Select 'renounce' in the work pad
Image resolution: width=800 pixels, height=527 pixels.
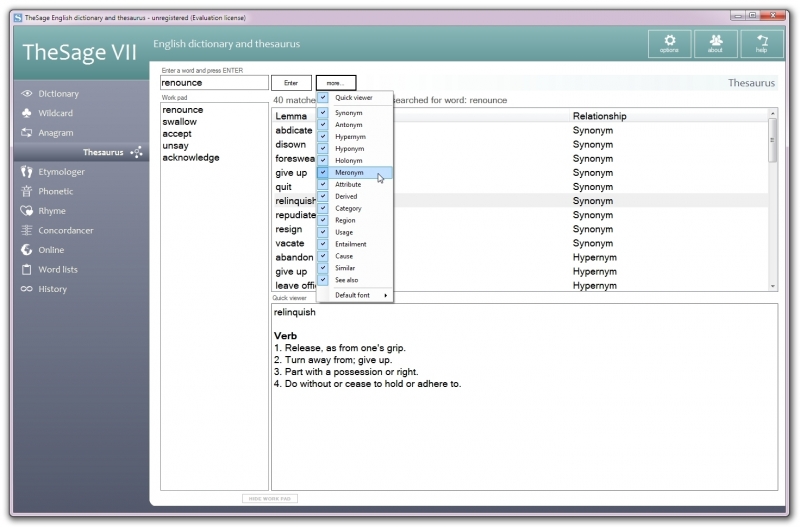[x=183, y=110]
